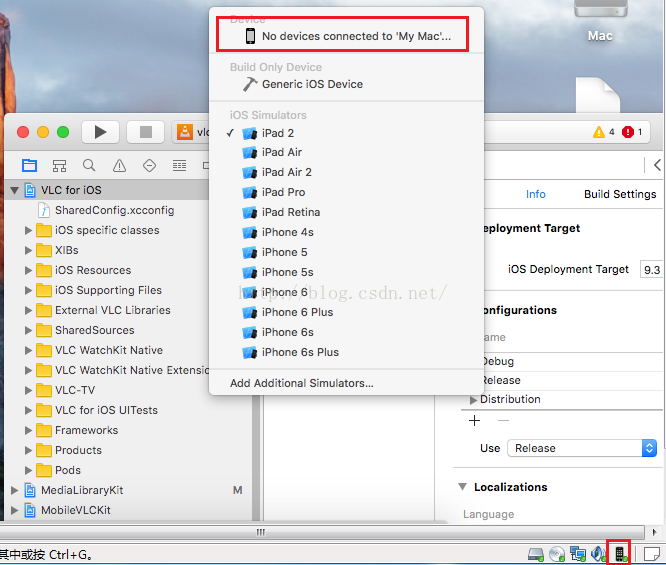Viewport: 666px width, 565px height.
Task: Click the back chevron in editor jump bar
Action: 657,165
